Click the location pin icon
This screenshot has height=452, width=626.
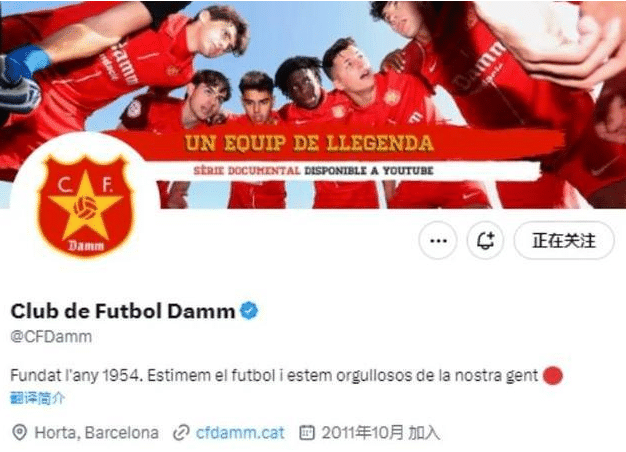[20, 433]
